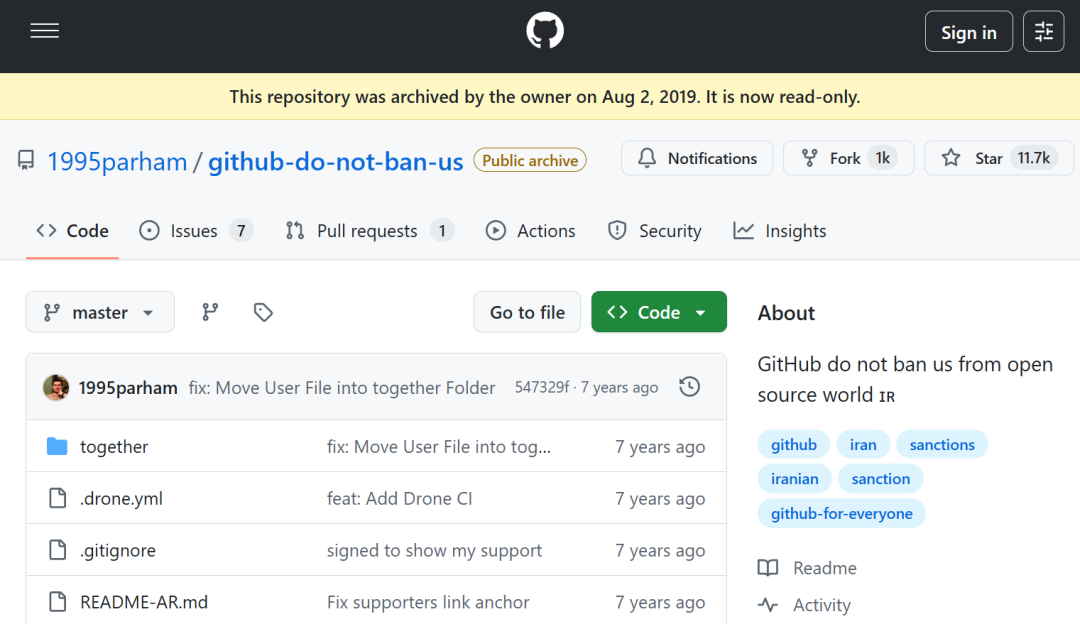This screenshot has height=624, width=1080.
Task: Click 1995parham's avatar image
Action: pos(56,387)
